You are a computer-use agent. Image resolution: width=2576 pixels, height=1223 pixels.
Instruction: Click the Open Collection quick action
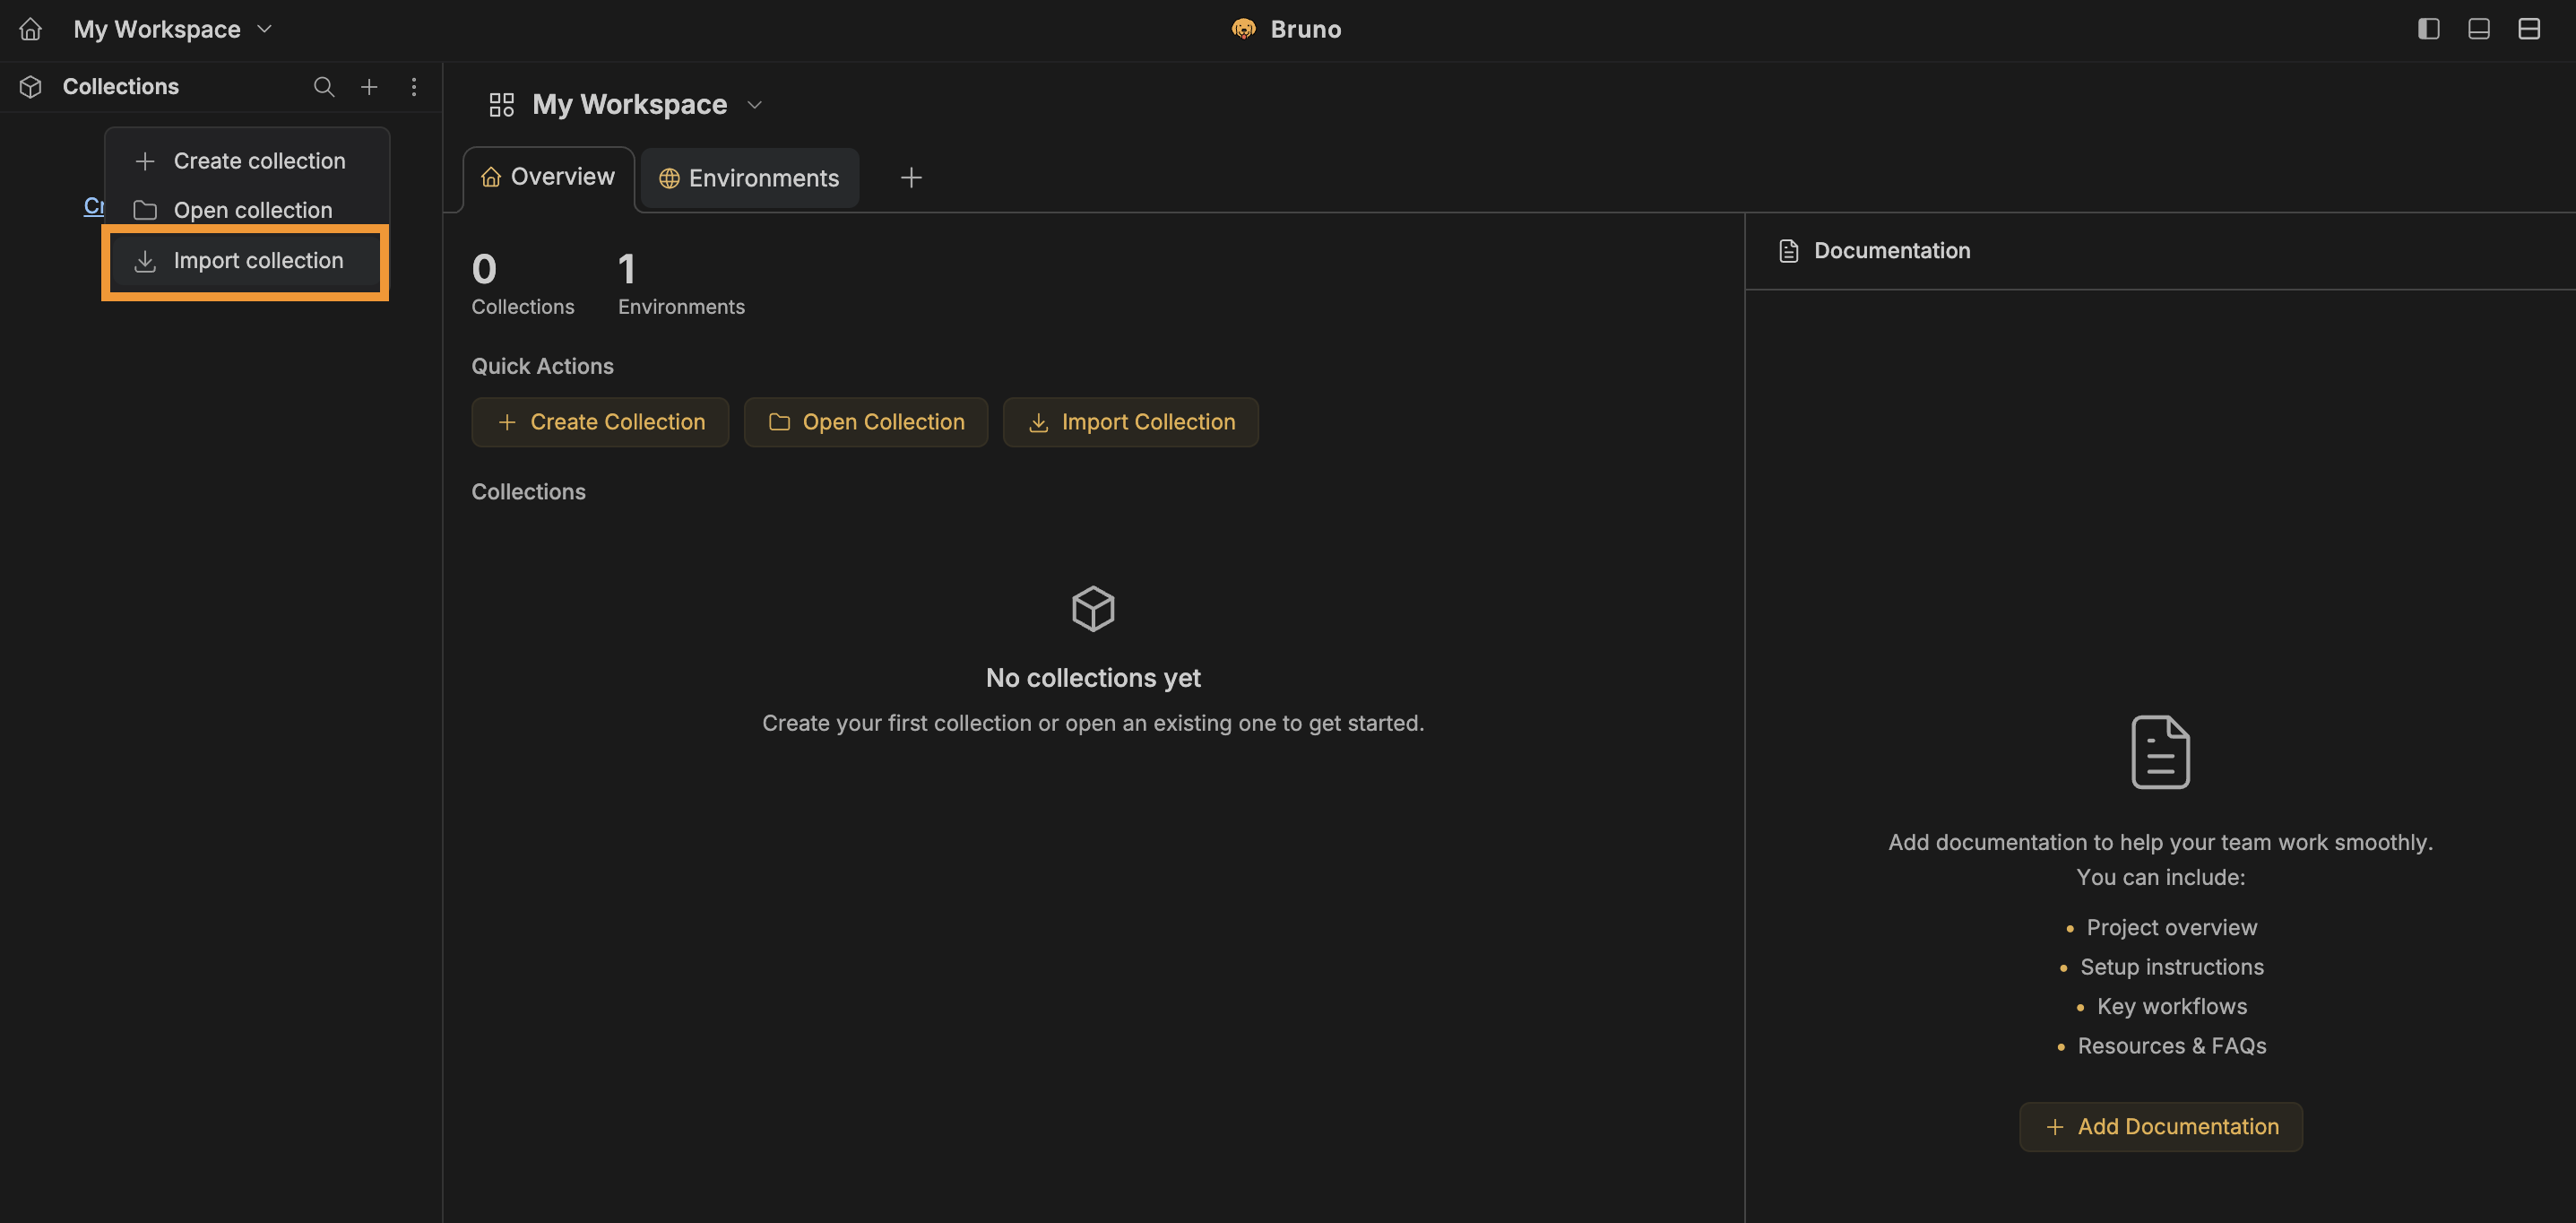pyautogui.click(x=865, y=422)
